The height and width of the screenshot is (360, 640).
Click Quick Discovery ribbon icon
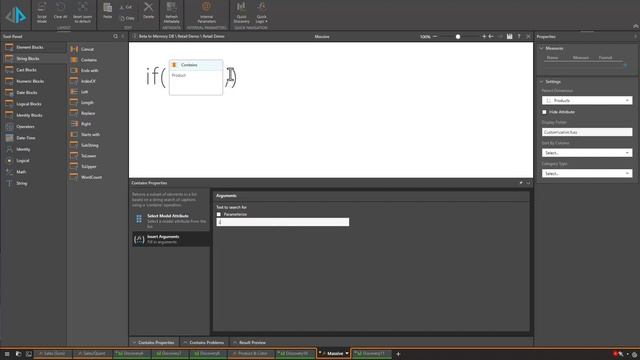(x=241, y=12)
